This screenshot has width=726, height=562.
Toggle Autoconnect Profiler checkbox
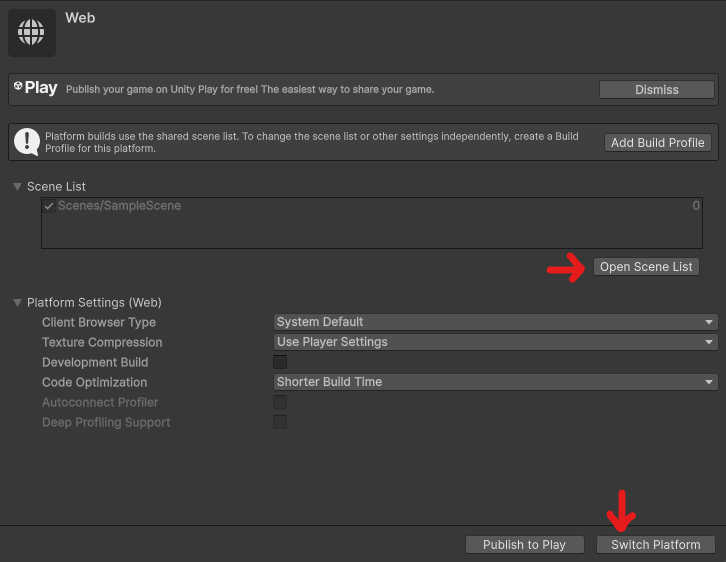click(280, 402)
